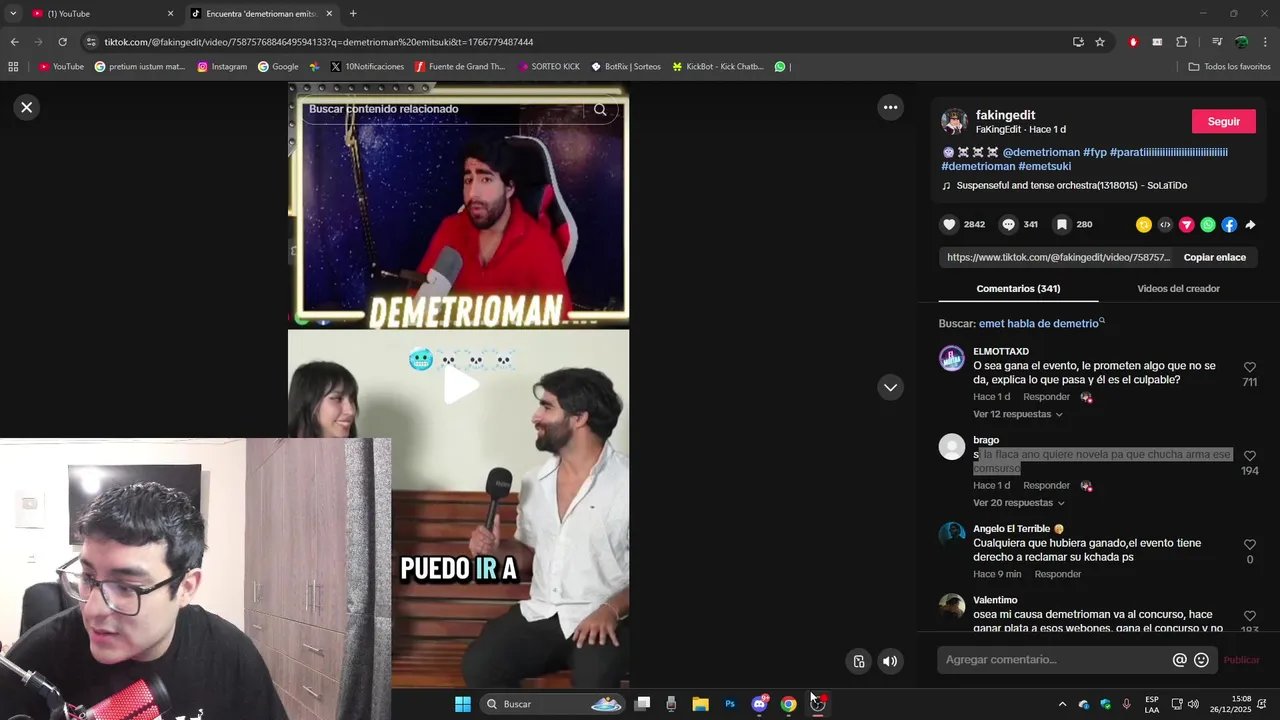1280x720 pixels.
Task: Open emoji picker in comment box
Action: point(1201,660)
